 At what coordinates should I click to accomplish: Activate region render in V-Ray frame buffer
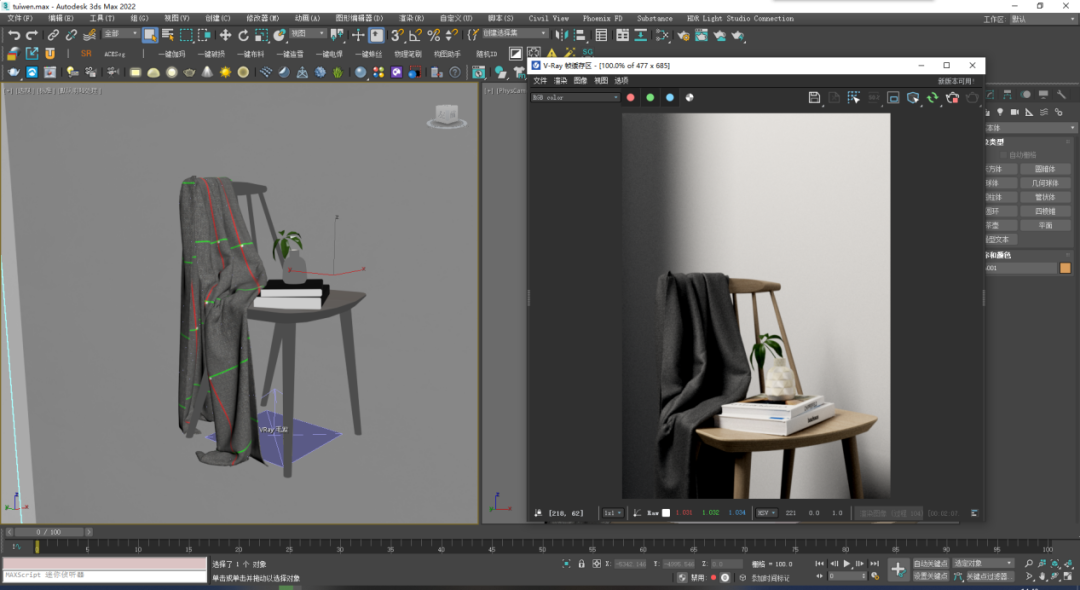pyautogui.click(x=853, y=98)
